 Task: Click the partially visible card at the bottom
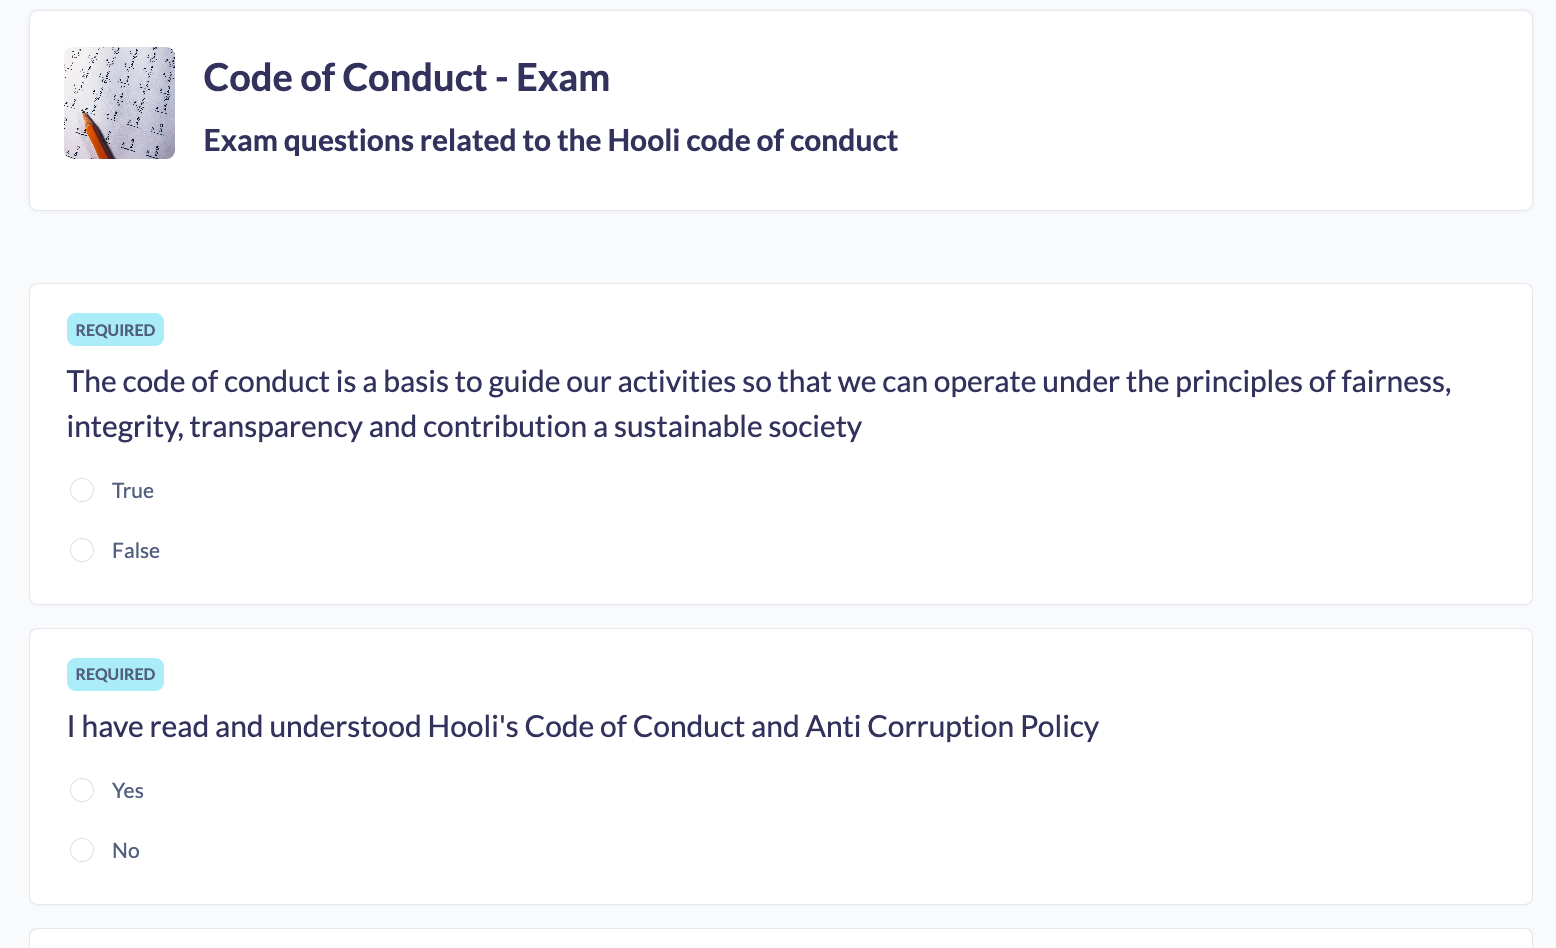coord(780,940)
